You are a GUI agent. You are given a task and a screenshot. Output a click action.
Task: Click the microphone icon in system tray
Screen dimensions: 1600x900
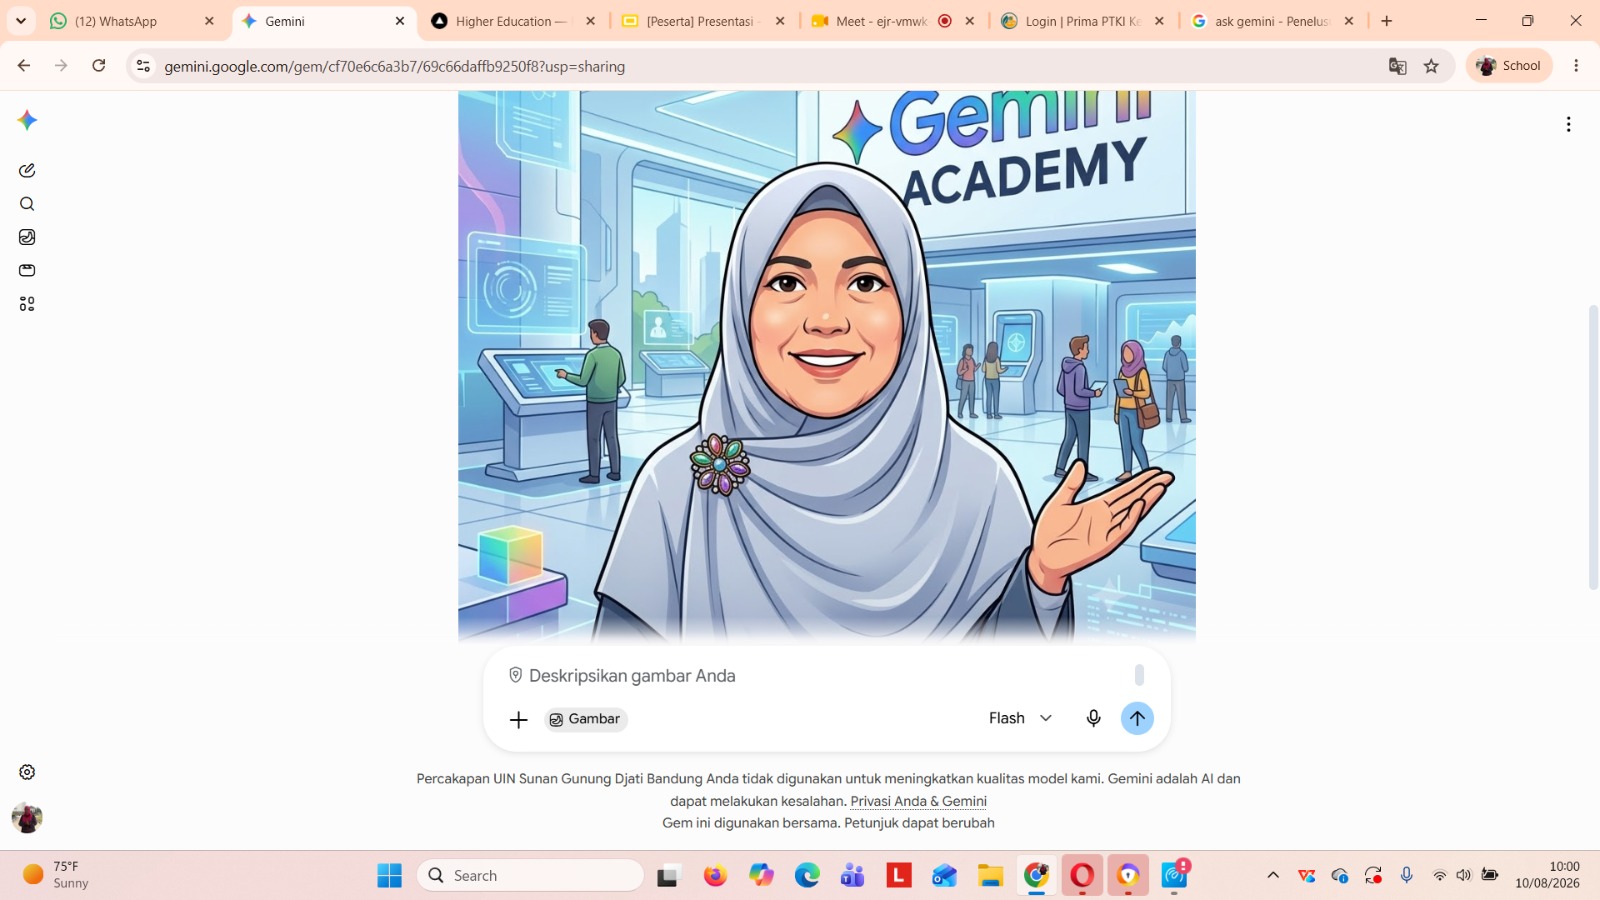pos(1406,876)
